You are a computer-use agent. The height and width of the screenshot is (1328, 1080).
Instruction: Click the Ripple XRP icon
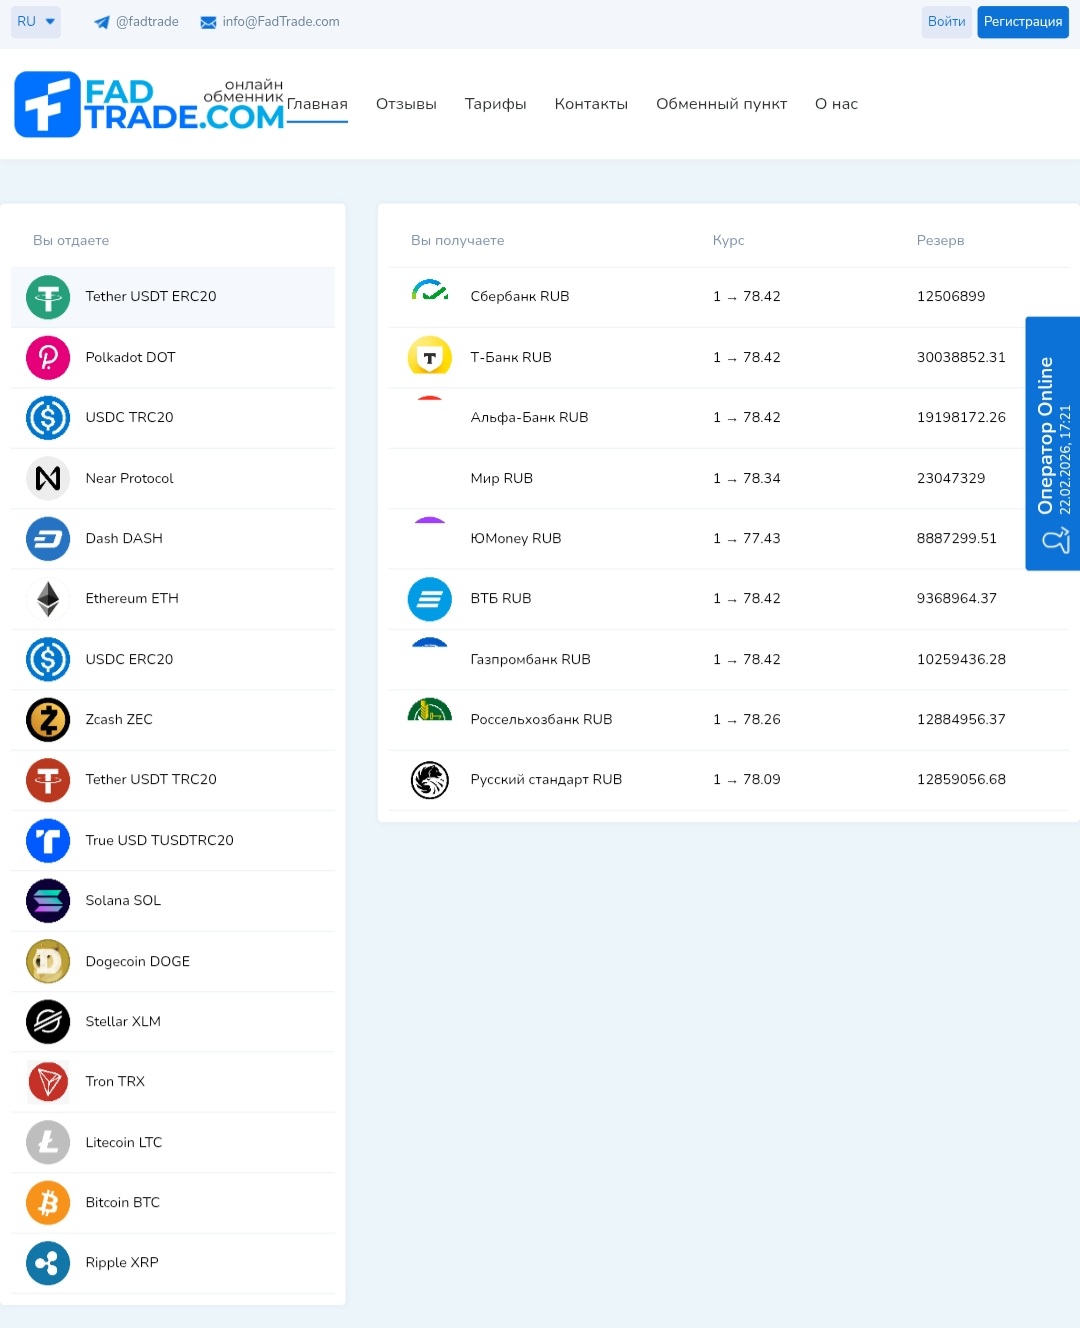[x=48, y=1263]
